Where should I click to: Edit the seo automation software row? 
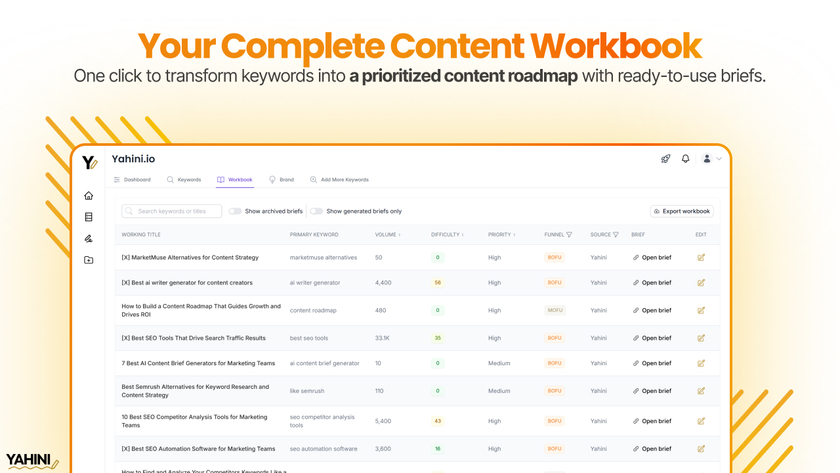coord(701,449)
